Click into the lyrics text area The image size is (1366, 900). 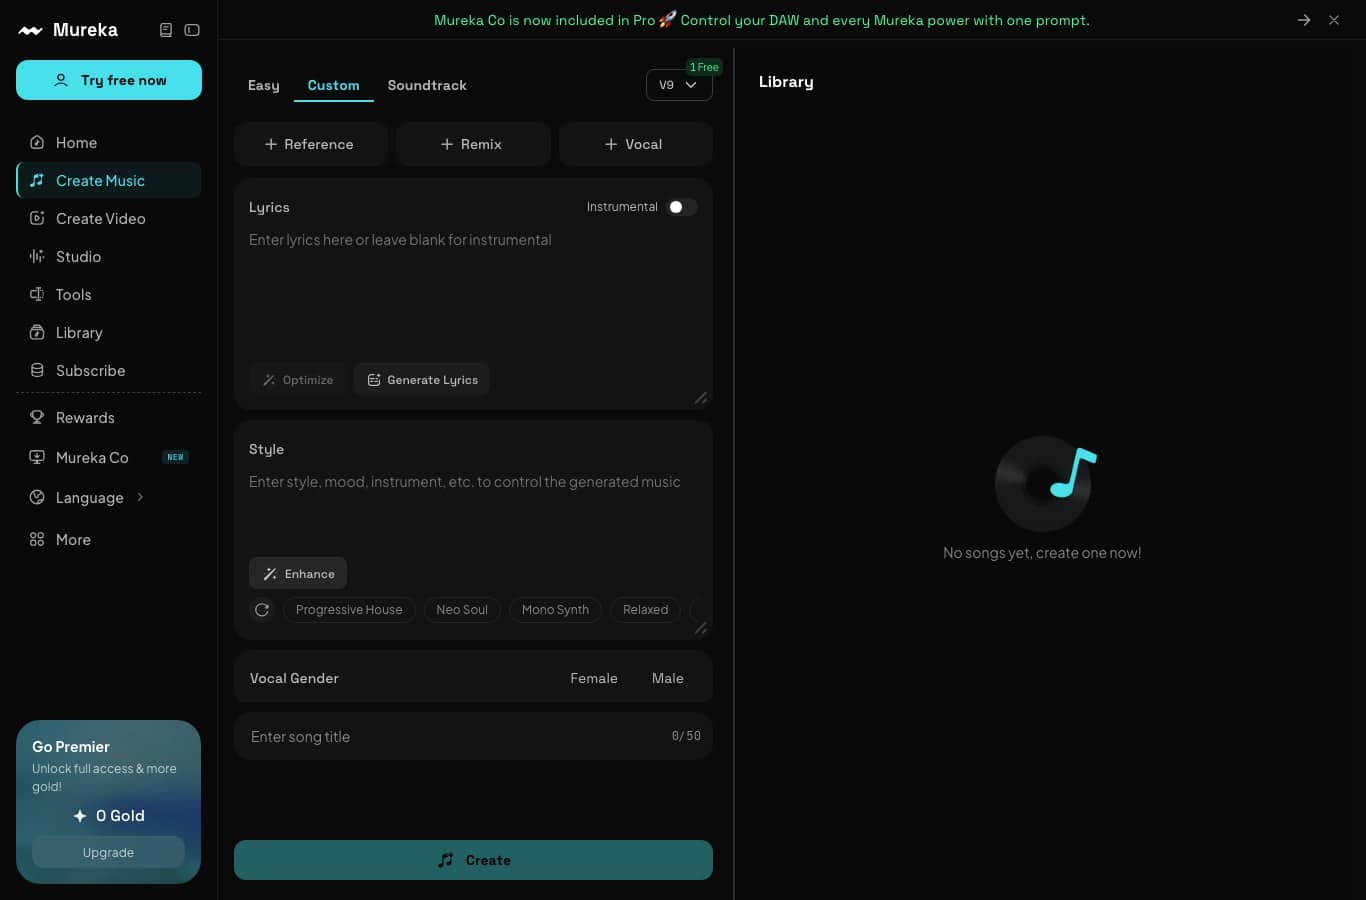tap(473, 290)
